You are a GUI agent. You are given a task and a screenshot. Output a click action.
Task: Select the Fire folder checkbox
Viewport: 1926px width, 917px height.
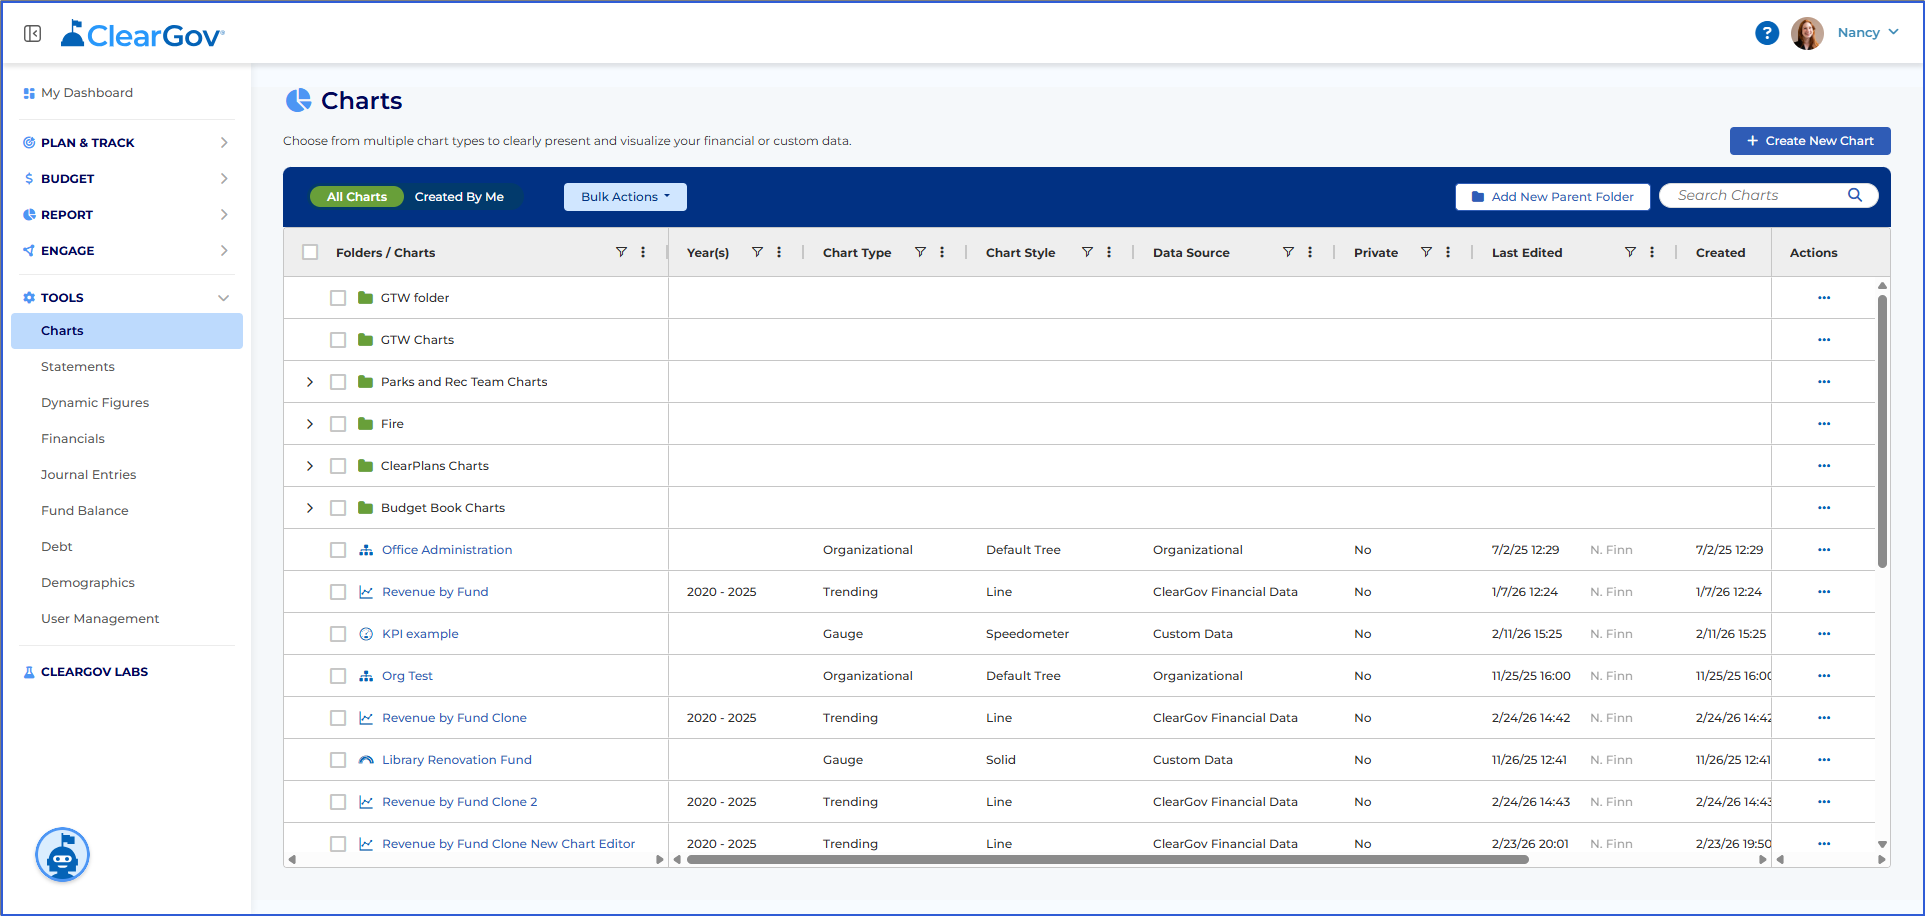tap(338, 424)
